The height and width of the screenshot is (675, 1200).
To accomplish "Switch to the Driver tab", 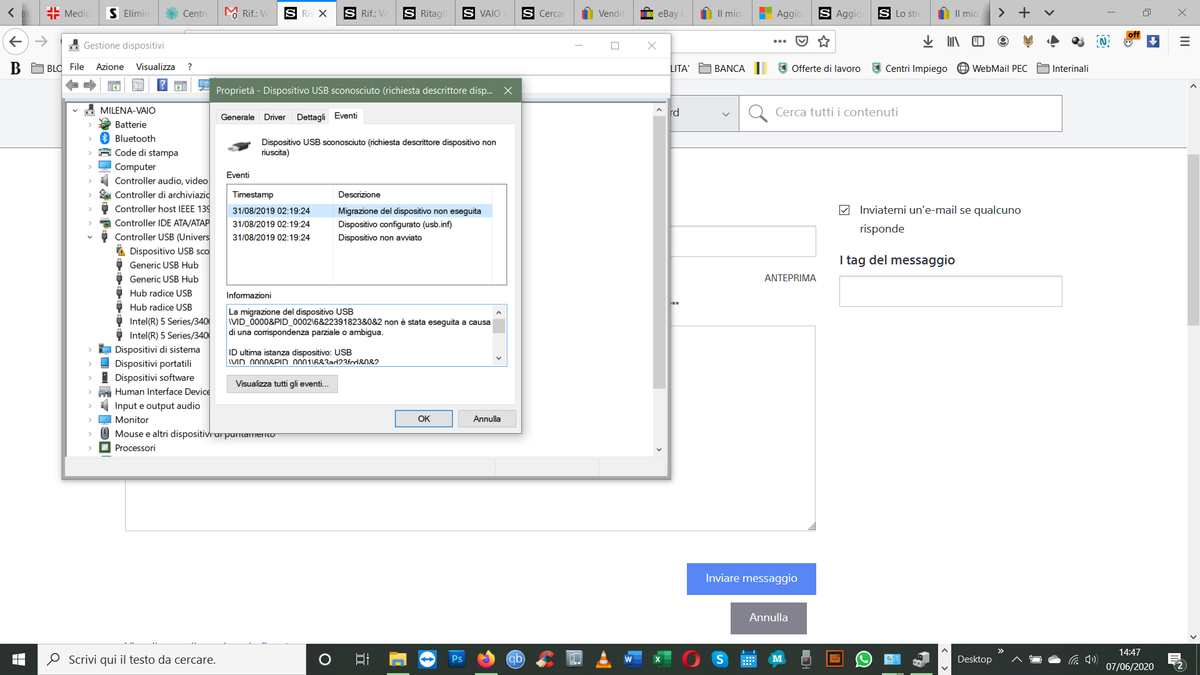I will [x=274, y=117].
